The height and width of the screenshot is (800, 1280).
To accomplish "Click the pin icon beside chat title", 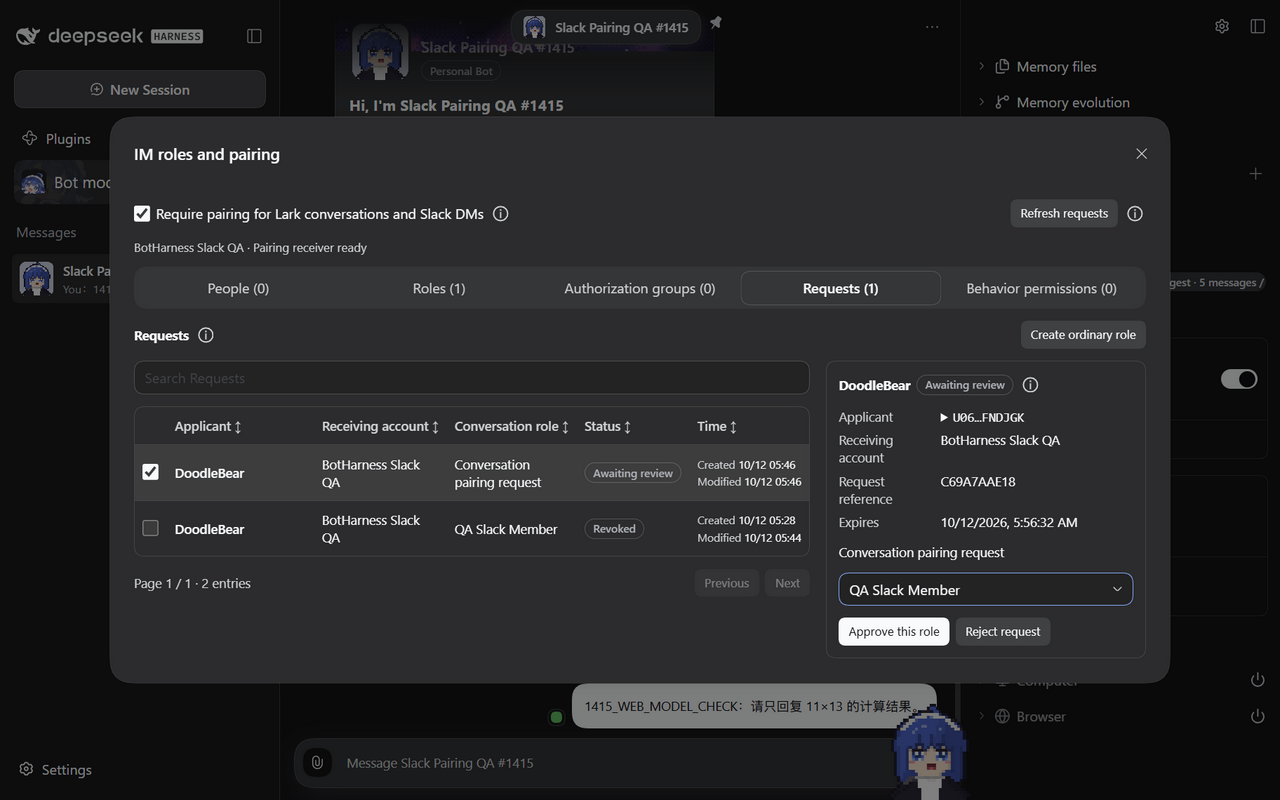I will (x=716, y=23).
